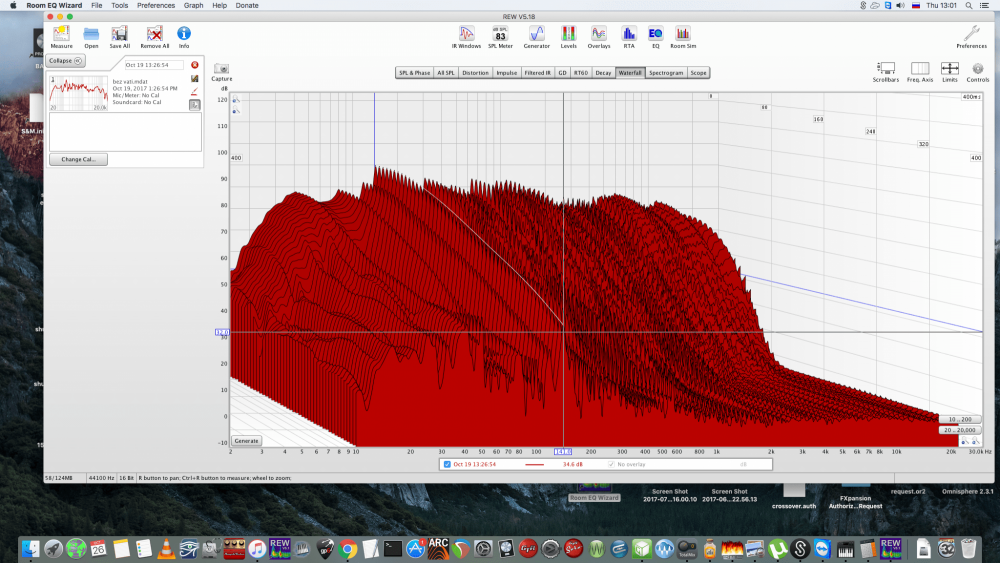The image size is (1000, 563).
Task: Select the measurement thumbnail graph
Action: pos(78,93)
